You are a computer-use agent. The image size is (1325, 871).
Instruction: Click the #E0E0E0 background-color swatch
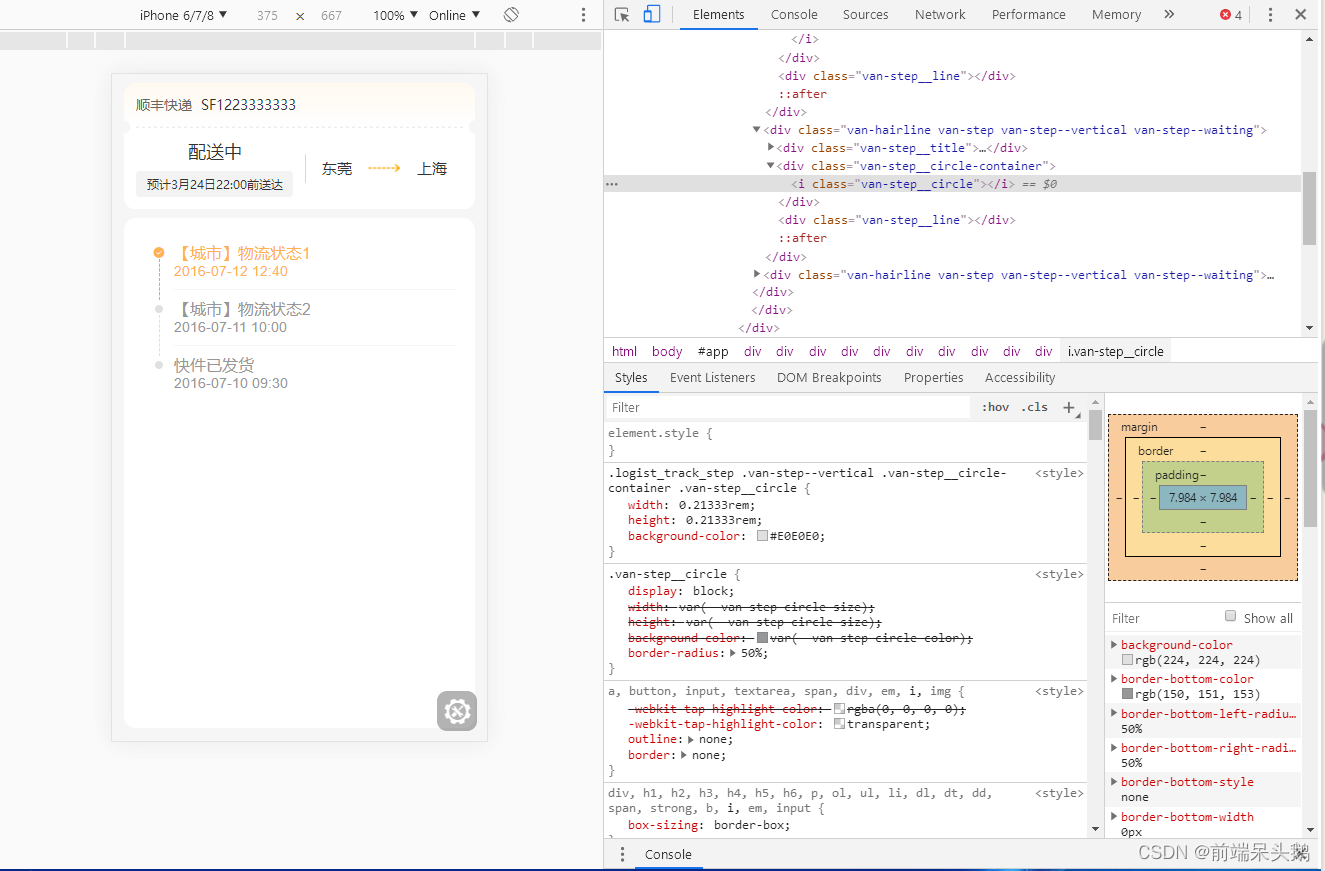coord(762,536)
